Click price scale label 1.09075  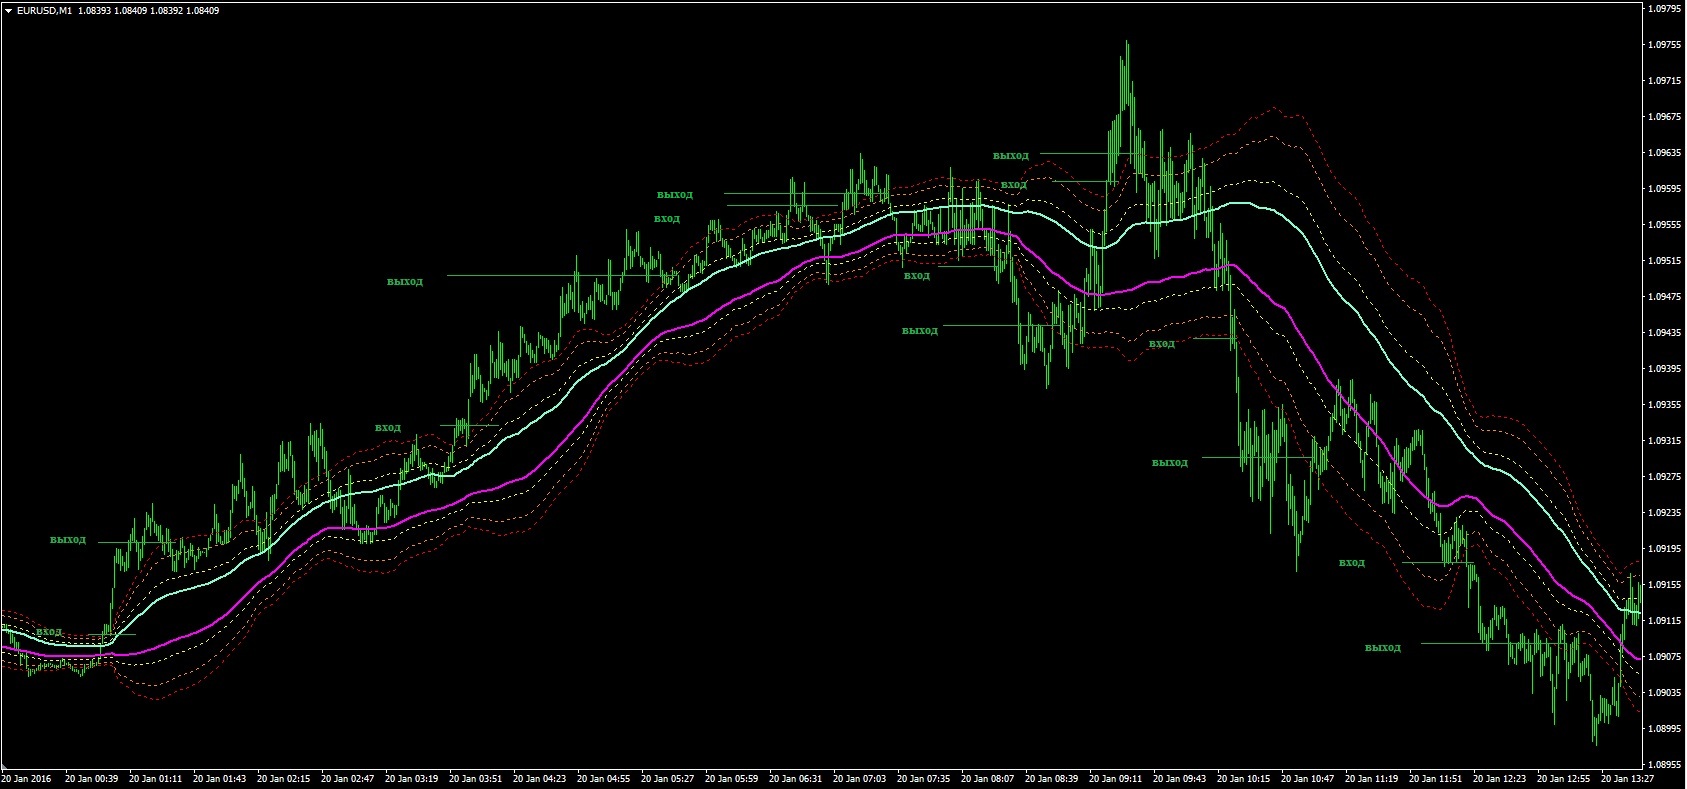1665,657
